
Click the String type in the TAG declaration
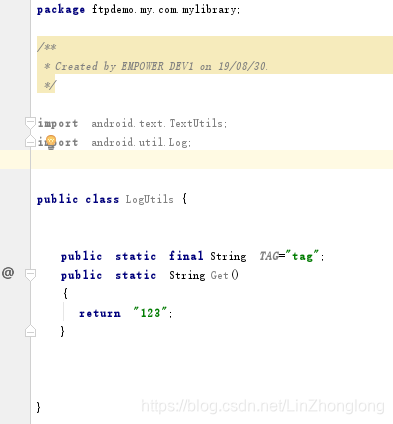click(x=228, y=256)
